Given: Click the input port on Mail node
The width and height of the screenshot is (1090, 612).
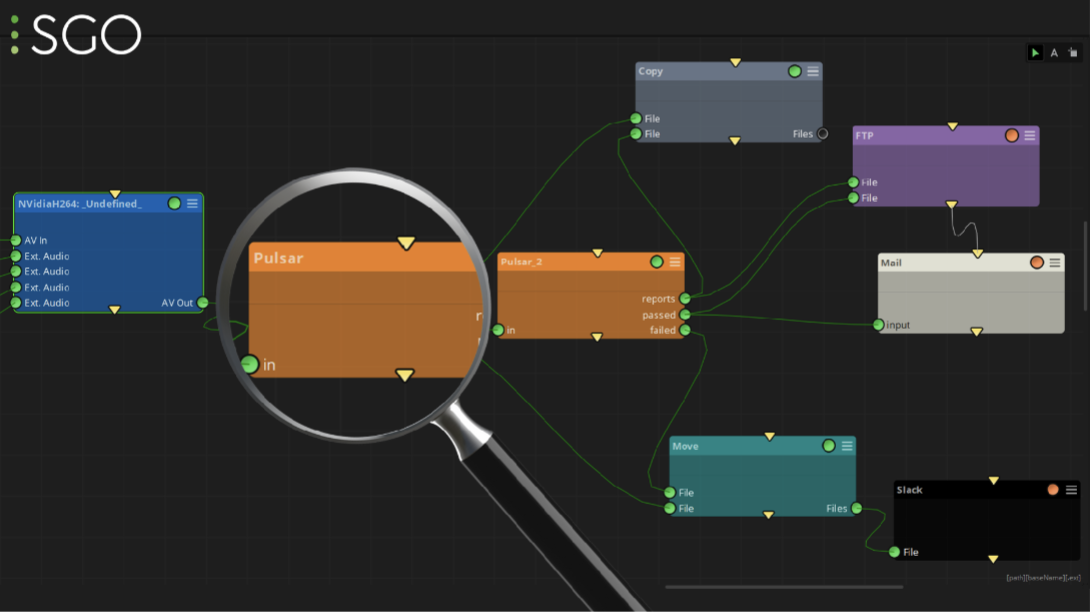Looking at the screenshot, I should pyautogui.click(x=878, y=325).
